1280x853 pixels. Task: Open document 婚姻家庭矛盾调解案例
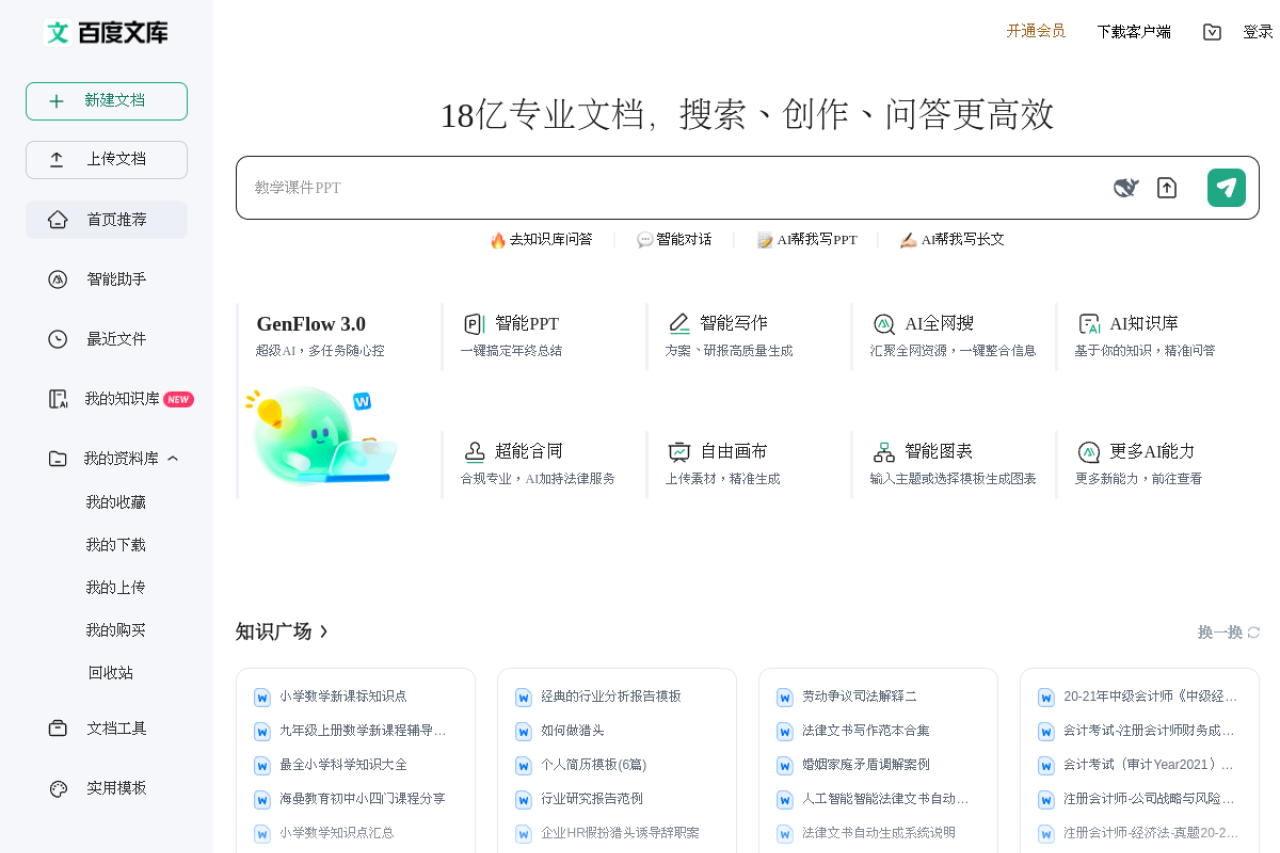(x=866, y=765)
